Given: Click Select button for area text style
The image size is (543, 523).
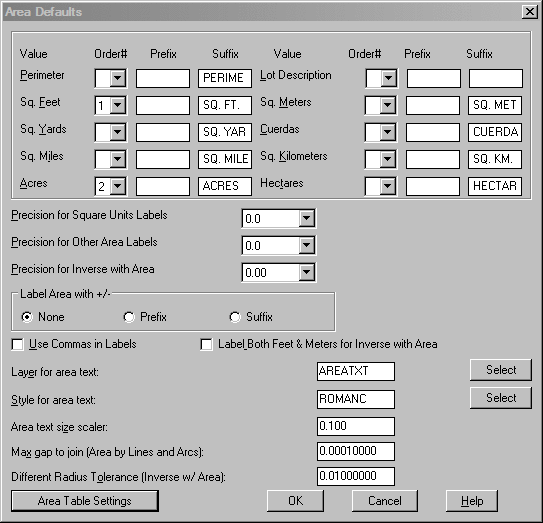Looking at the screenshot, I should pyautogui.click(x=501, y=398).
